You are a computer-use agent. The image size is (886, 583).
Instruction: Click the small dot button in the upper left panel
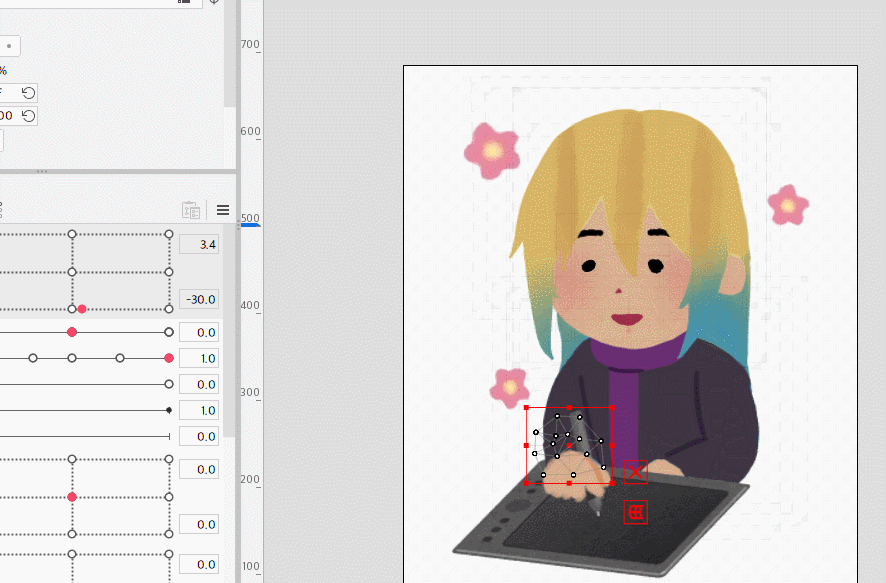pyautogui.click(x=9, y=46)
